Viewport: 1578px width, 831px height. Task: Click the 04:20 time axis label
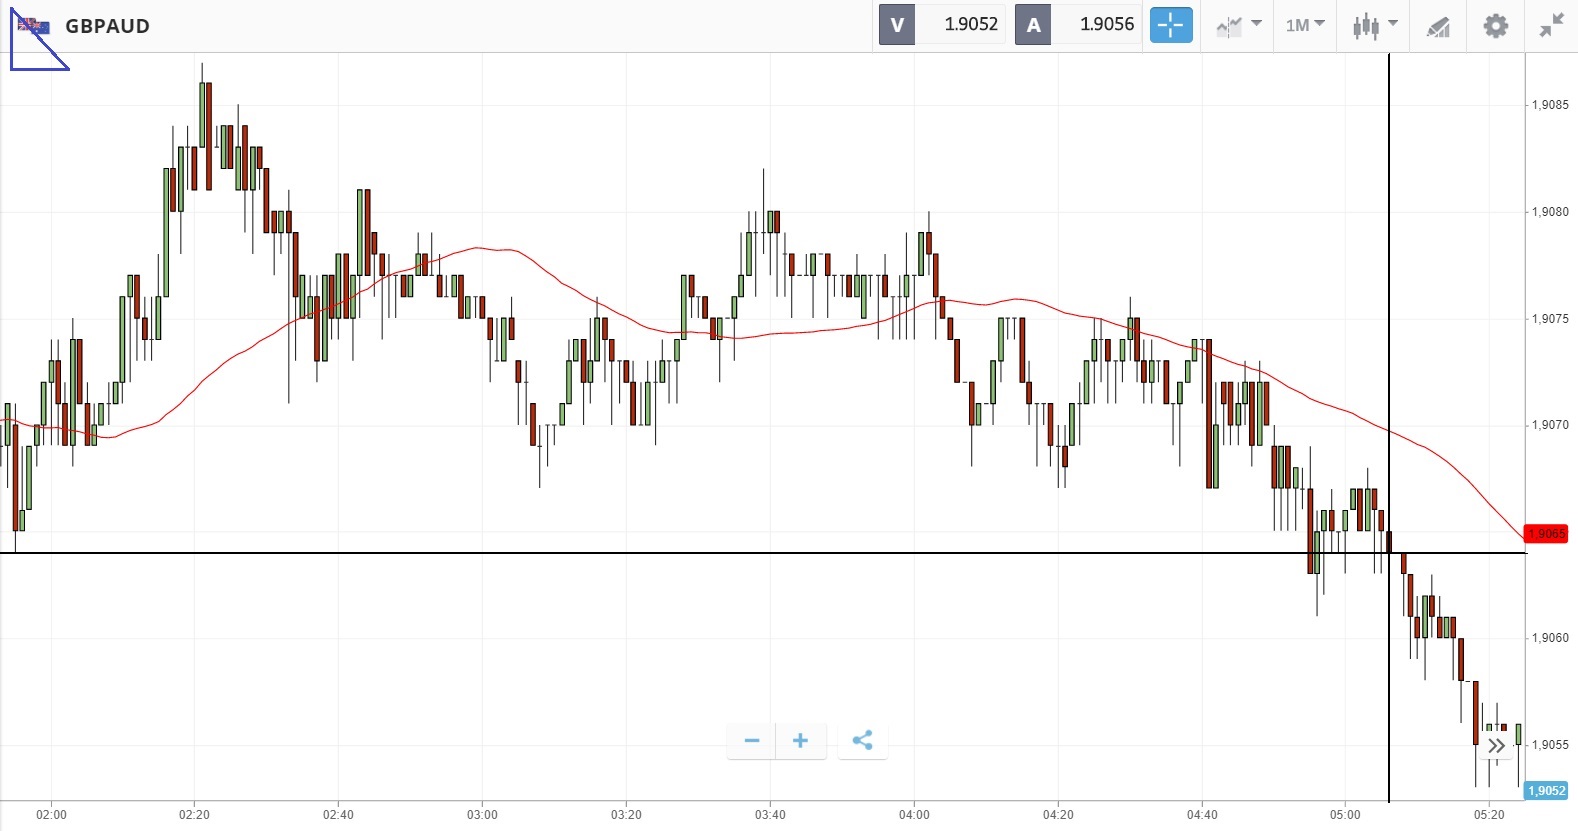[1058, 815]
